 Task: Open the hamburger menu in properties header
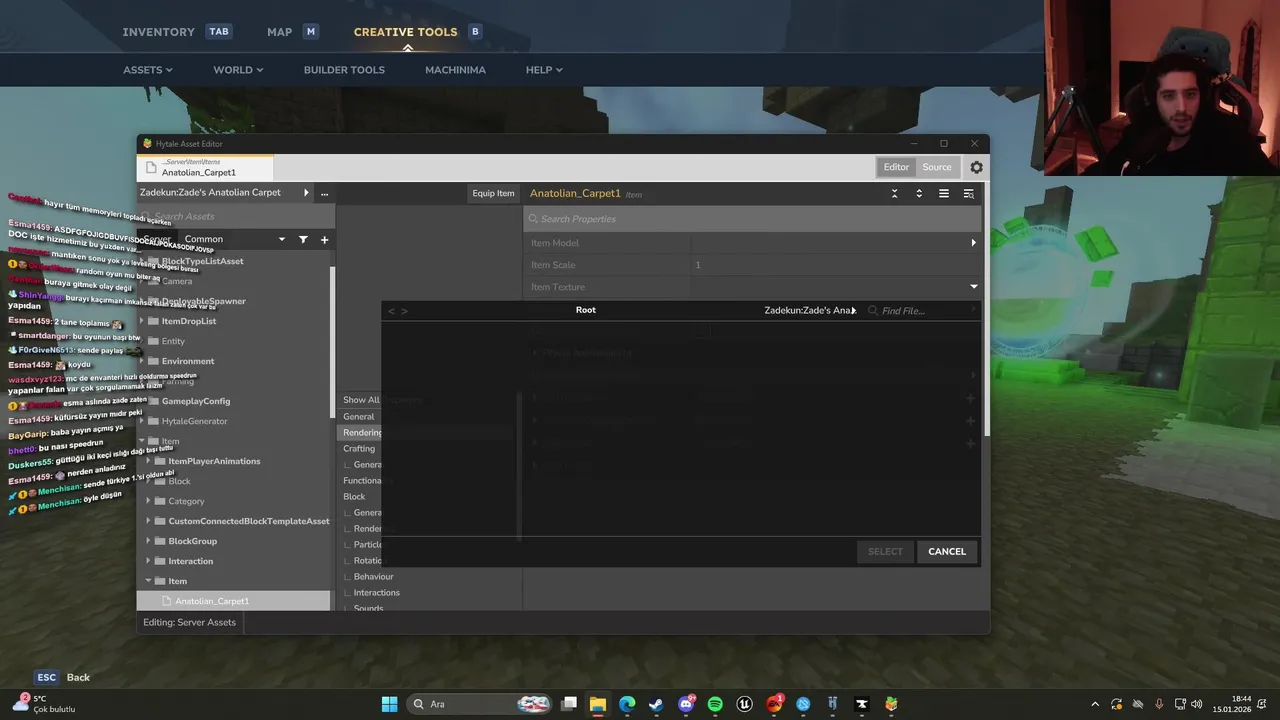[x=944, y=193]
